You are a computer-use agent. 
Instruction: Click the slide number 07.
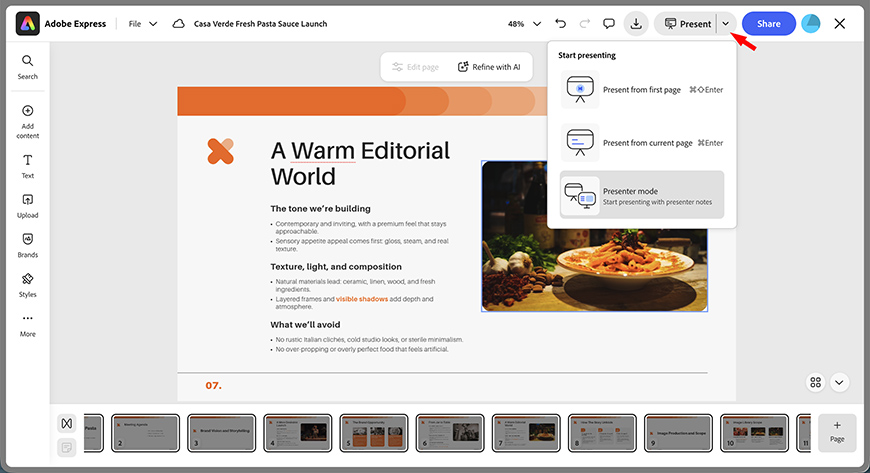(213, 385)
